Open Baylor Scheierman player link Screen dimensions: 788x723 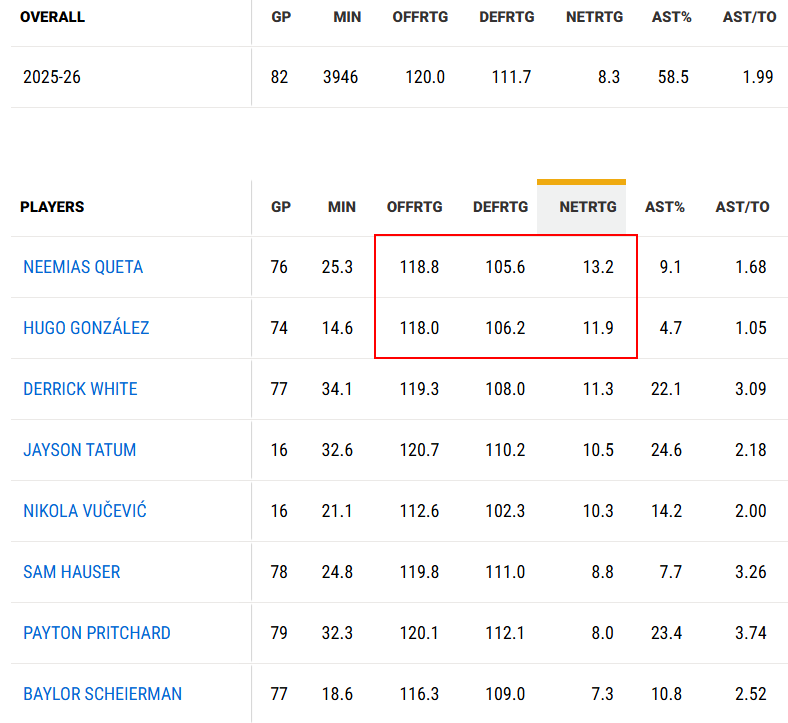[x=102, y=694]
